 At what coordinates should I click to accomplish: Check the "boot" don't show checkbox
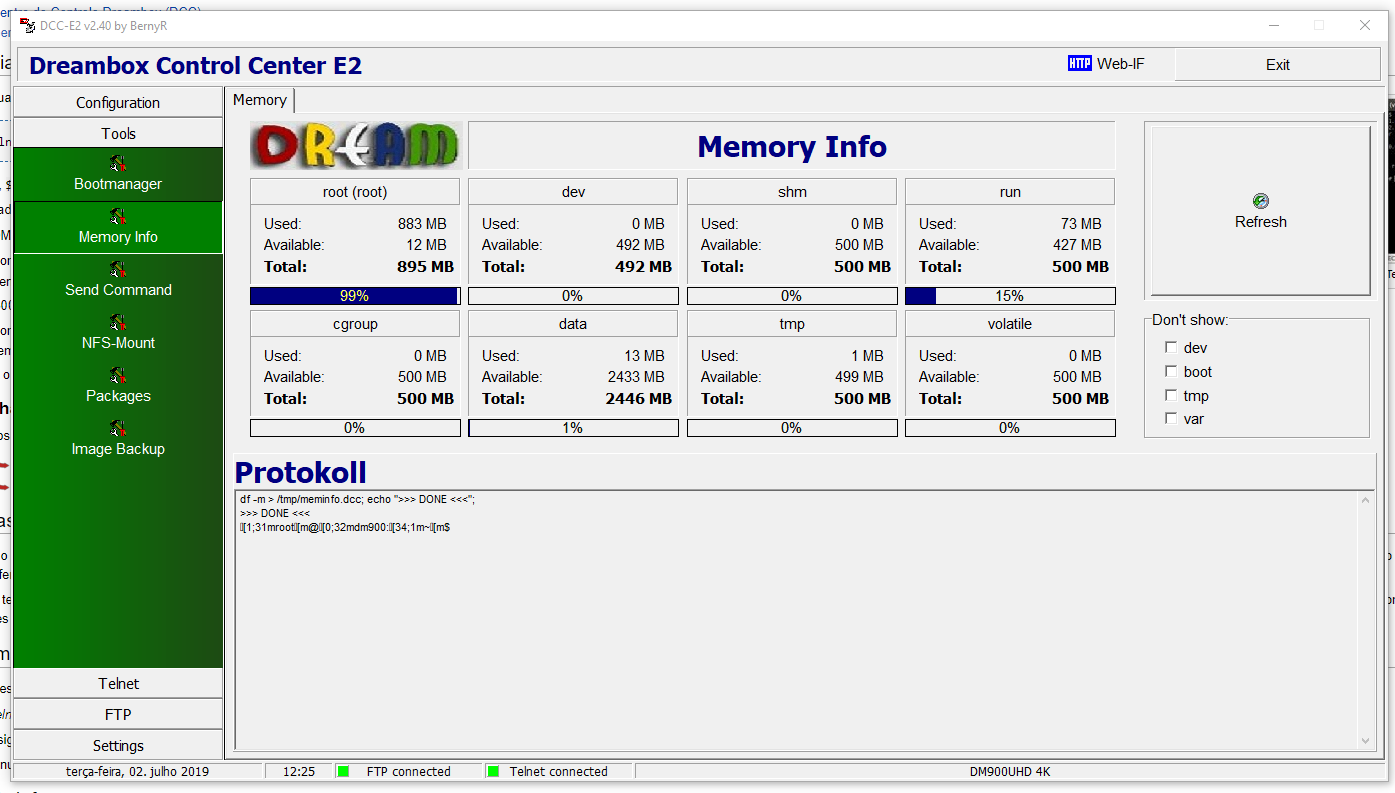pyautogui.click(x=1171, y=372)
